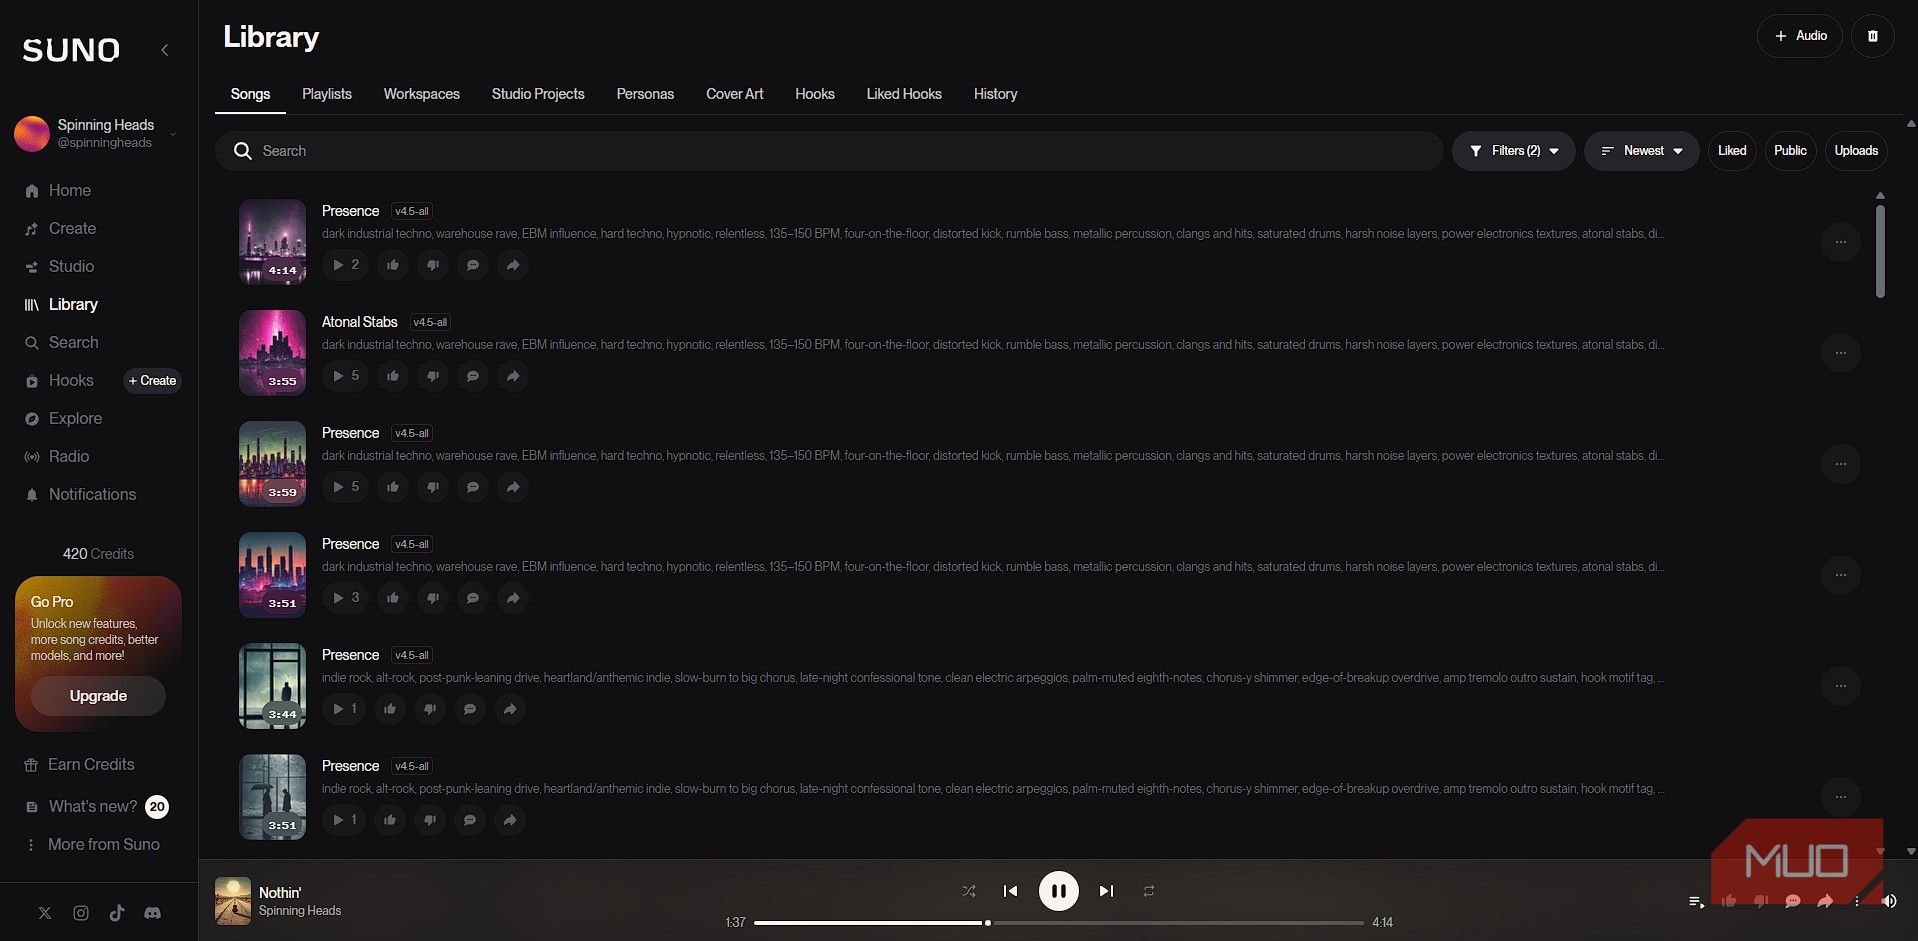Viewport: 1918px width, 941px height.
Task: Open Suno's Discord server
Action: [x=152, y=913]
